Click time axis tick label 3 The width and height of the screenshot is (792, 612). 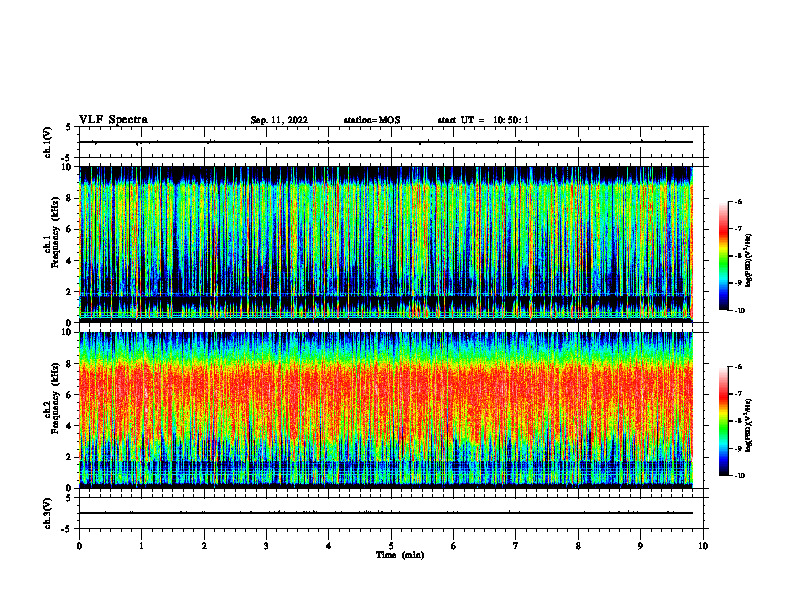click(266, 546)
